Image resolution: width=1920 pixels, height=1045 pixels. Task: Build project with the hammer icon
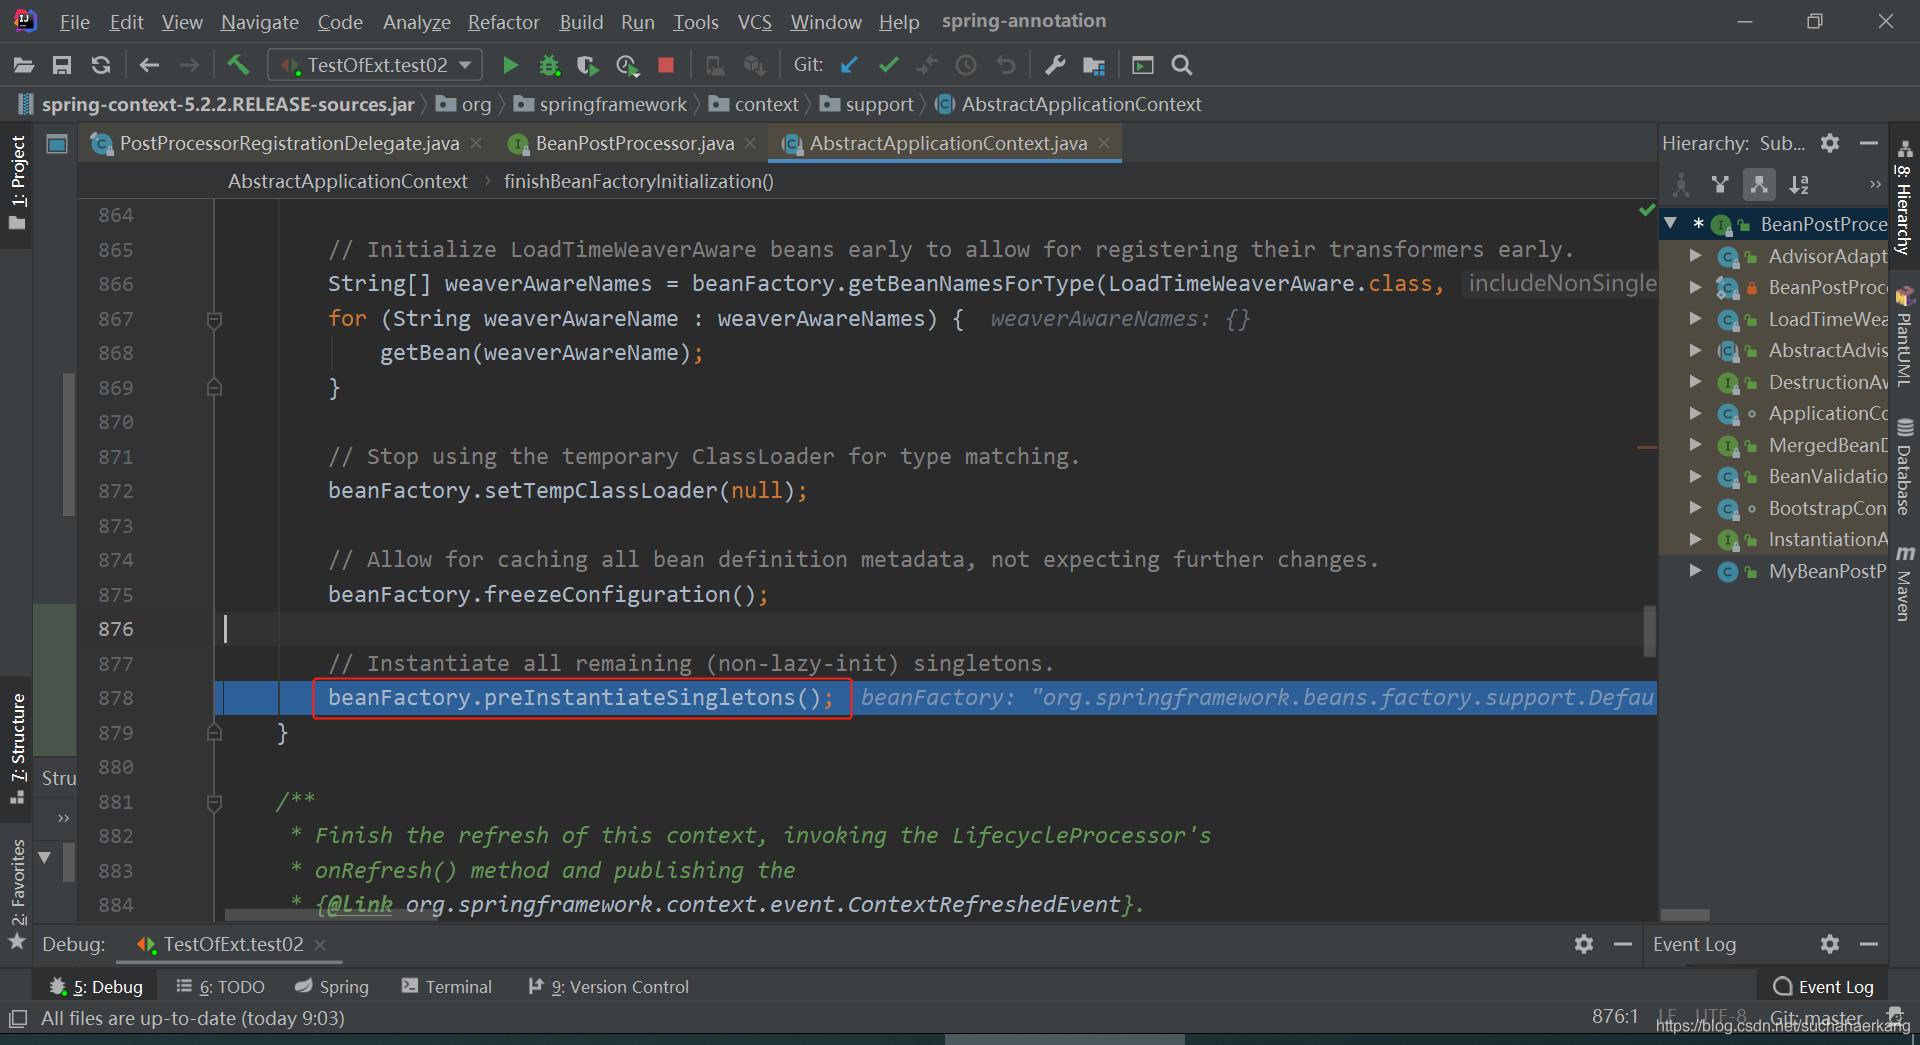238,65
